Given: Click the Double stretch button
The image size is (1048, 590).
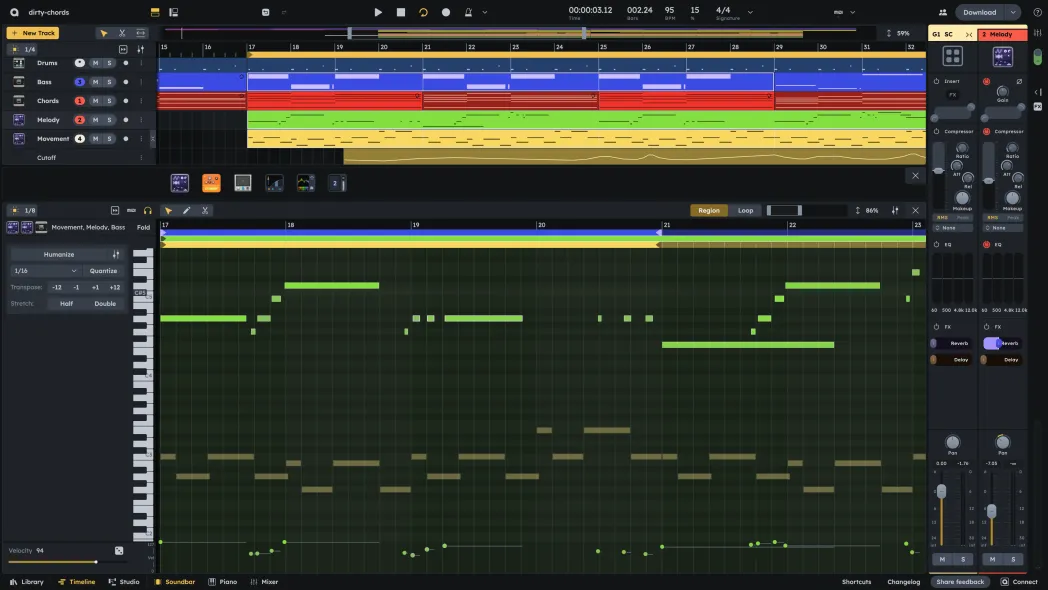Looking at the screenshot, I should (105, 303).
